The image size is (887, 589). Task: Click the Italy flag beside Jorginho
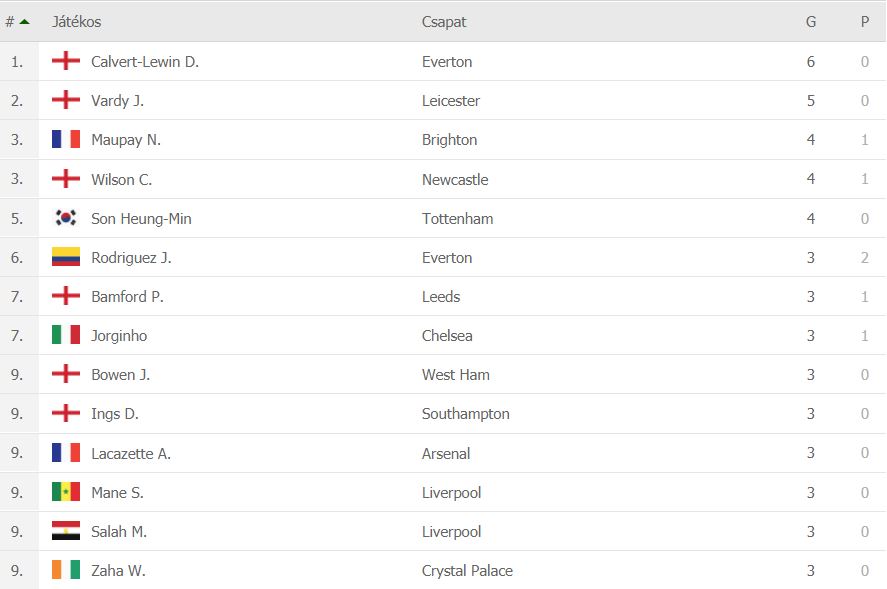point(66,335)
